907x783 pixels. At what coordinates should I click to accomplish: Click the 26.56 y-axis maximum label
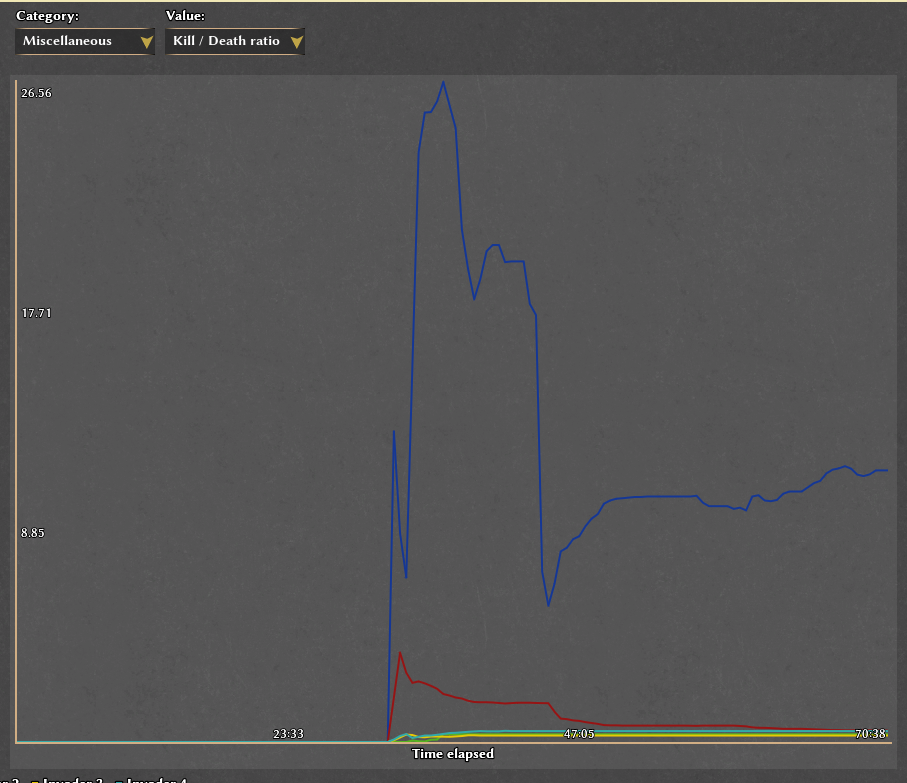coord(37,93)
